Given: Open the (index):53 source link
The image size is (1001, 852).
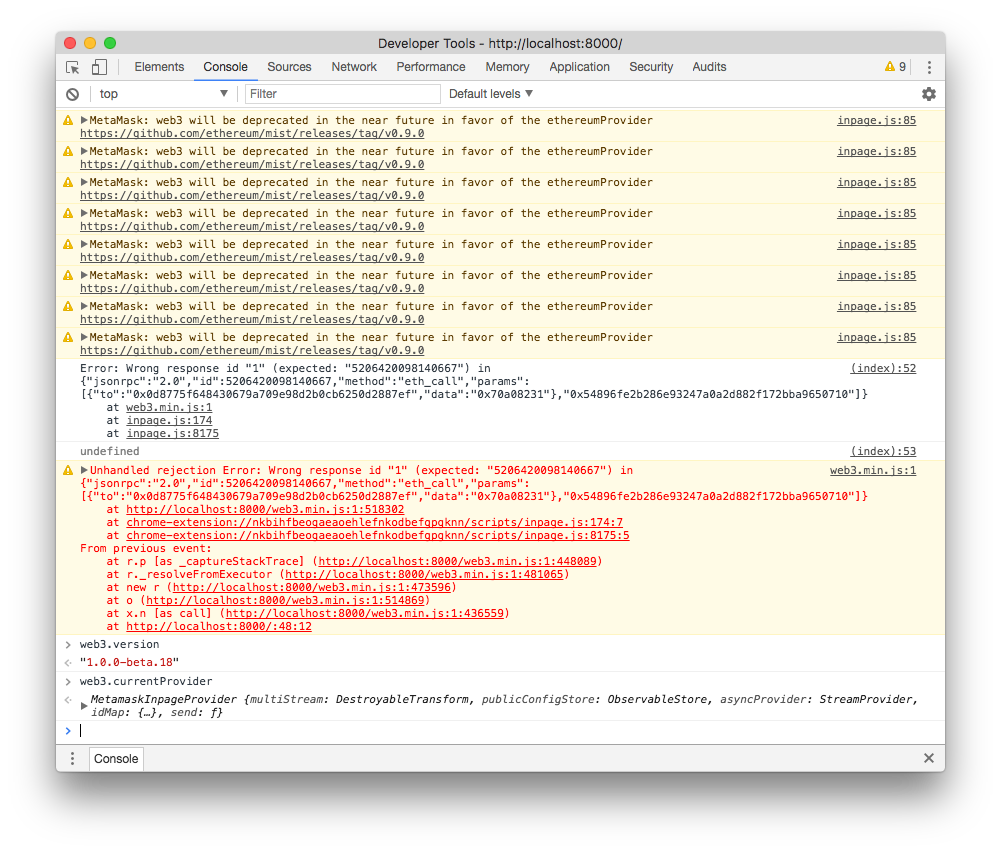Looking at the screenshot, I should pos(883,451).
